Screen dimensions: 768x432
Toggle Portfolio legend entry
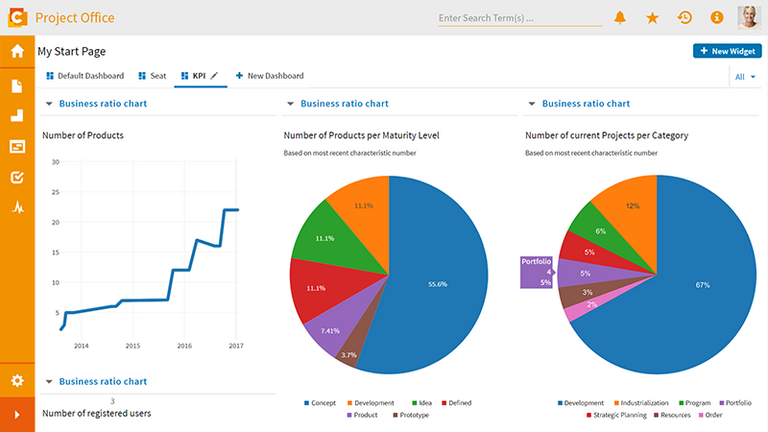click(x=735, y=403)
